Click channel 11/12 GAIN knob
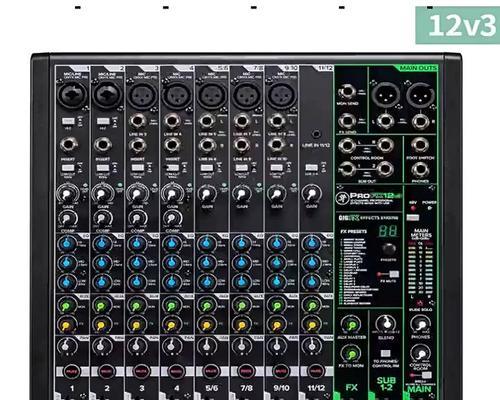This screenshot has height=400, width=500. coord(311,194)
